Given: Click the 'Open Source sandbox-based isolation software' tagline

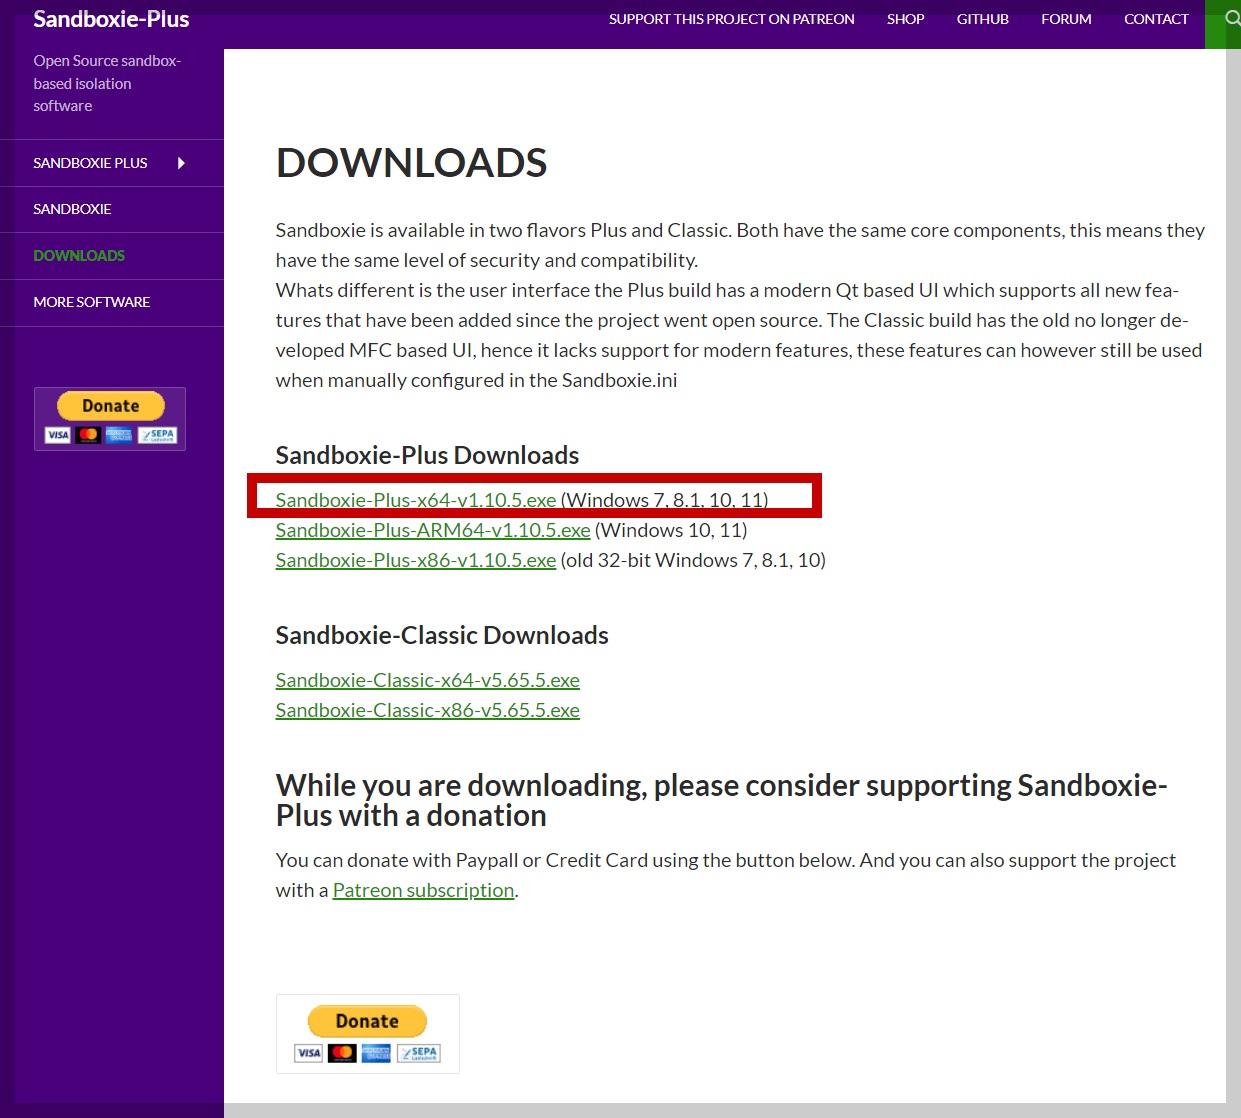Looking at the screenshot, I should pos(107,83).
